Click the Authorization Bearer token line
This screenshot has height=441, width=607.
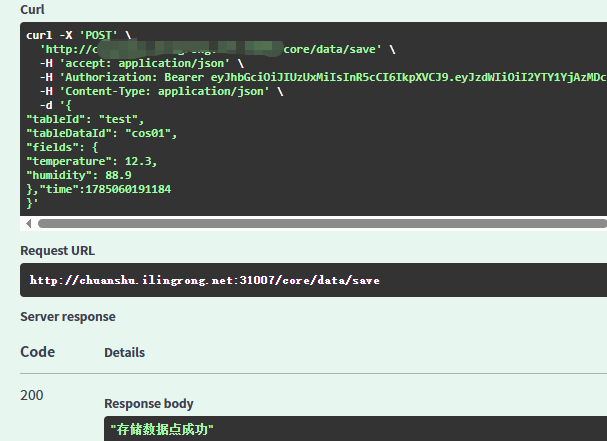point(323,77)
